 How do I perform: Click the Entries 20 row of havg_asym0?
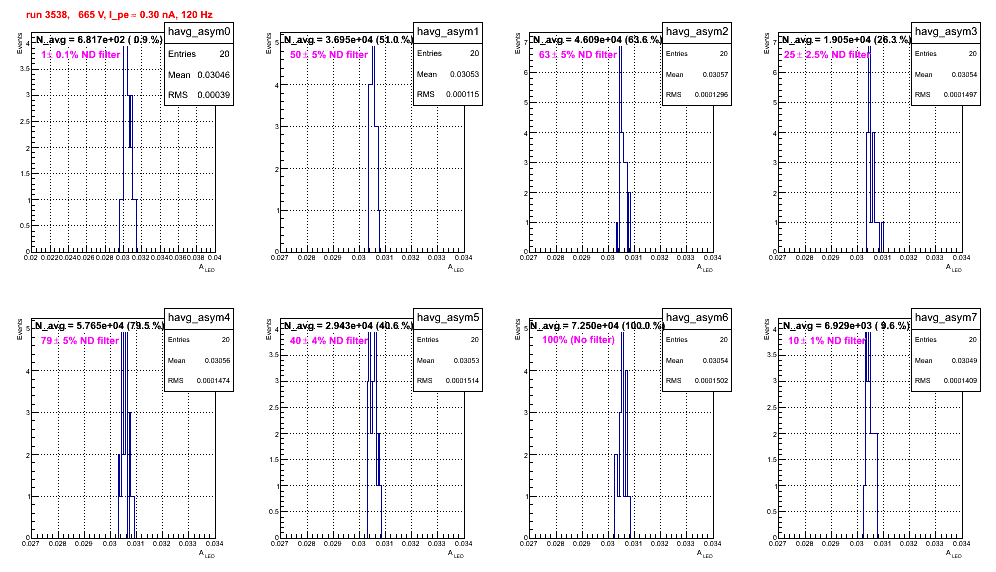(199, 54)
